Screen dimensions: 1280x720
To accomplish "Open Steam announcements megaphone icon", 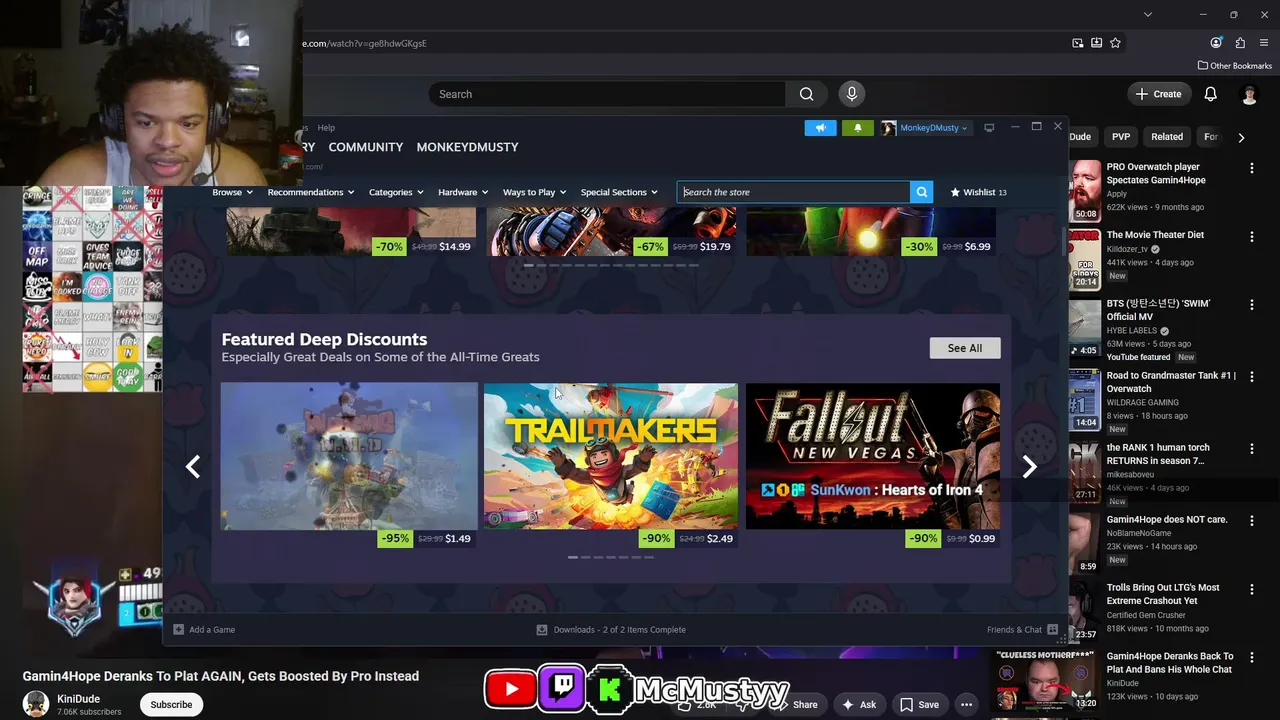I will (x=820, y=128).
